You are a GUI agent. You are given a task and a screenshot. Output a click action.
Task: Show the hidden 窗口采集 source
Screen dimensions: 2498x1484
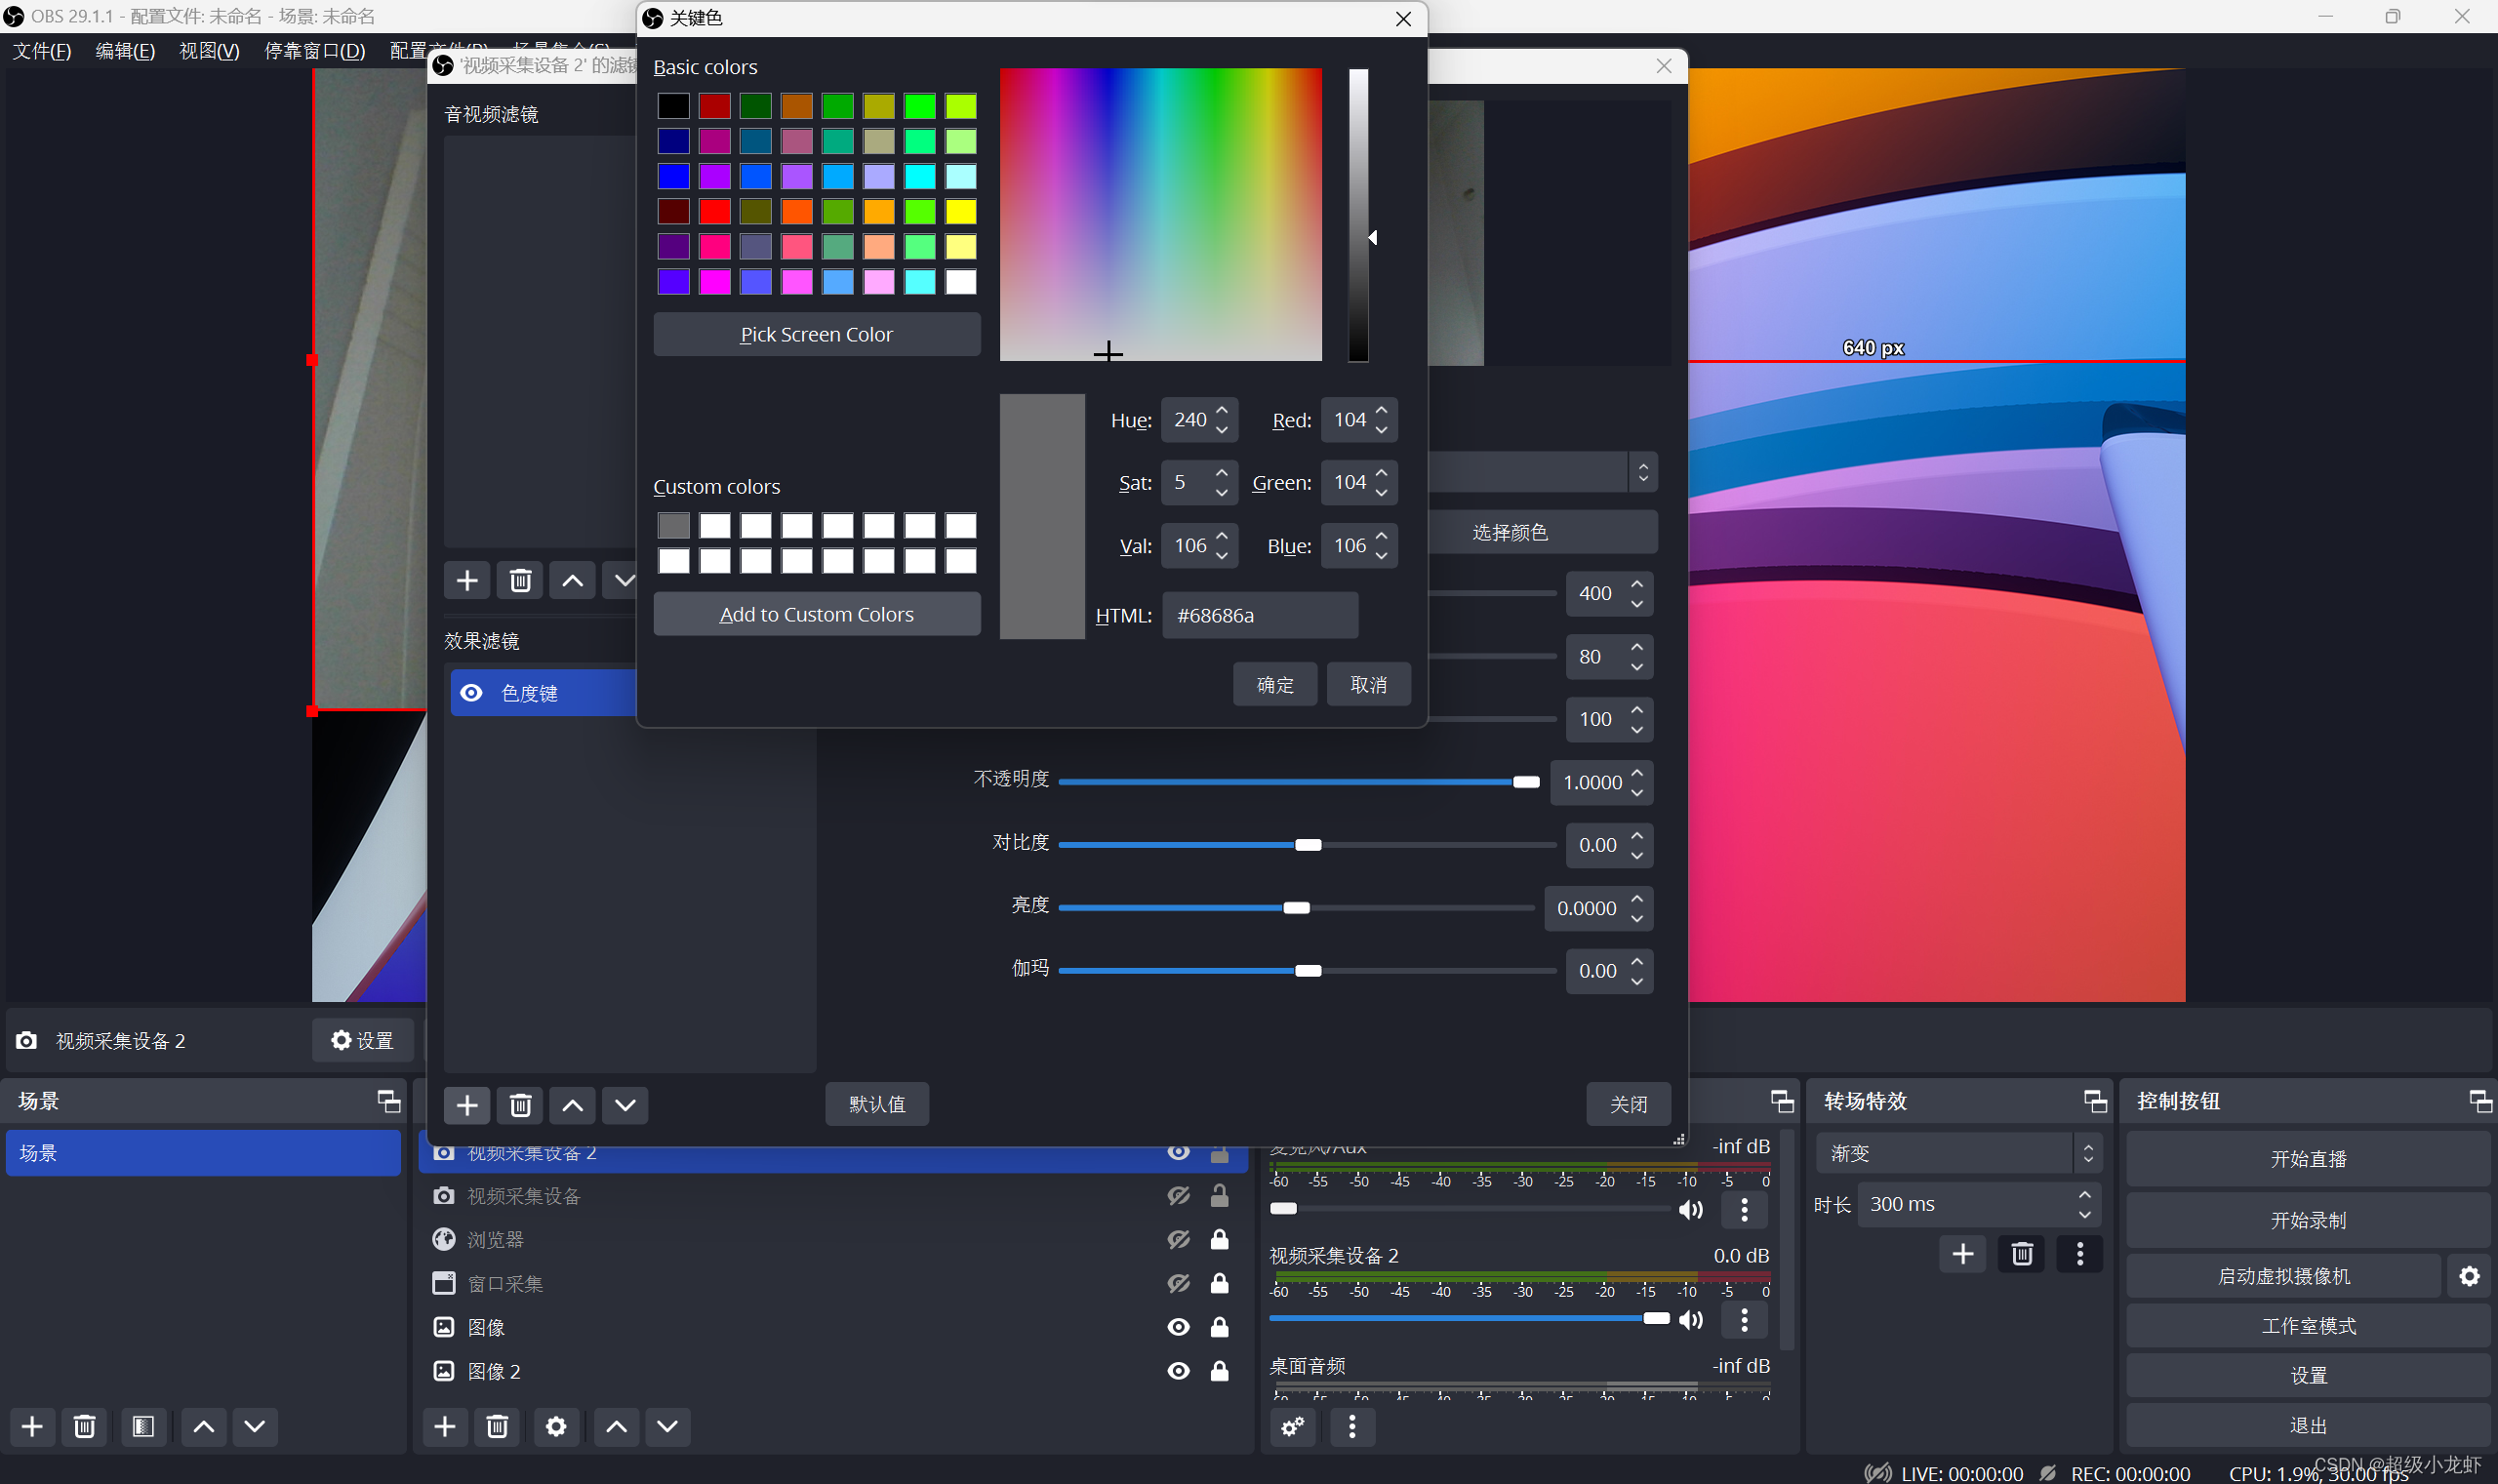click(x=1179, y=1283)
